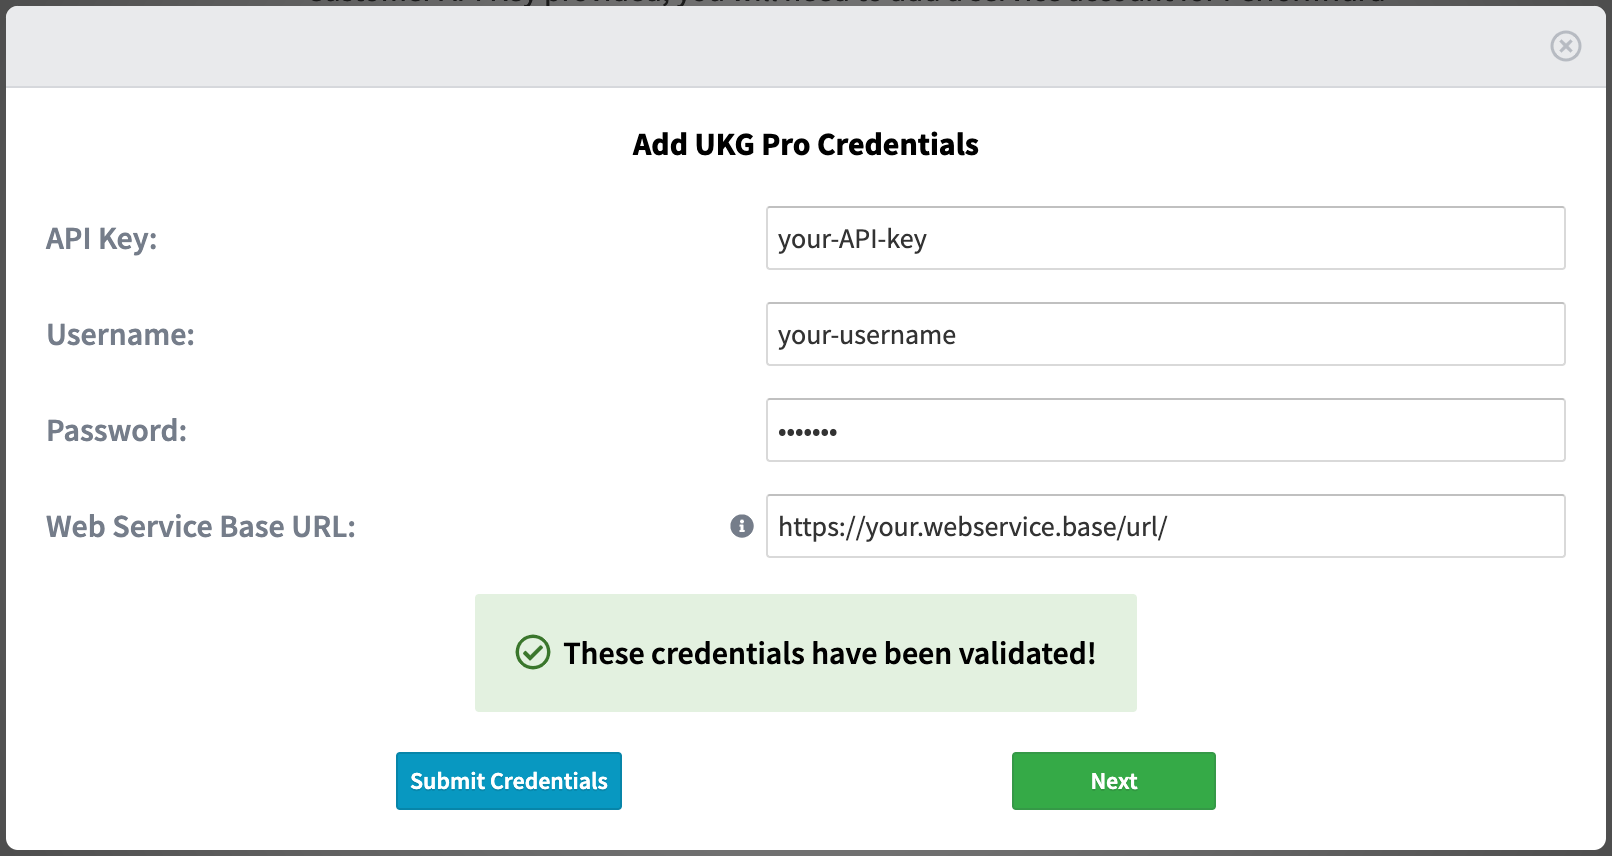
Task: Select the Password field
Action: point(1165,430)
